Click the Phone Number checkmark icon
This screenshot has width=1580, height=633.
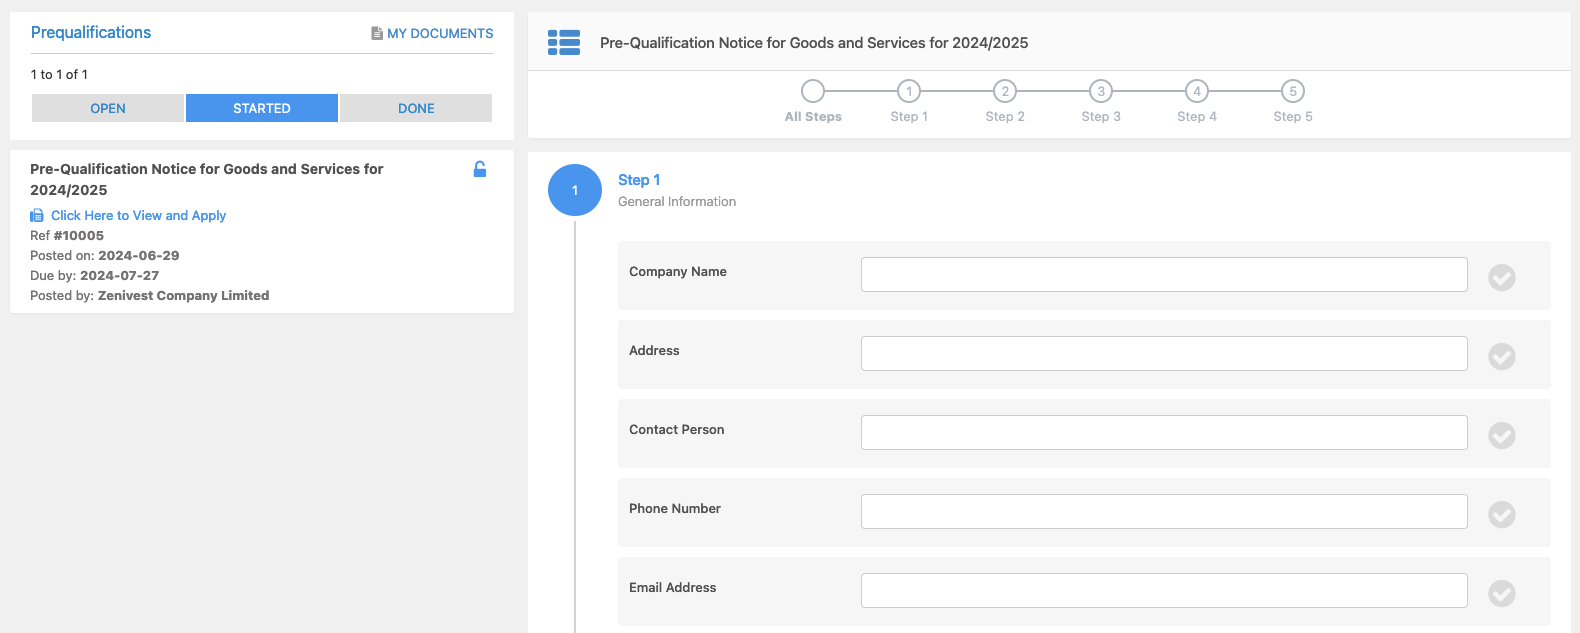(x=1502, y=514)
